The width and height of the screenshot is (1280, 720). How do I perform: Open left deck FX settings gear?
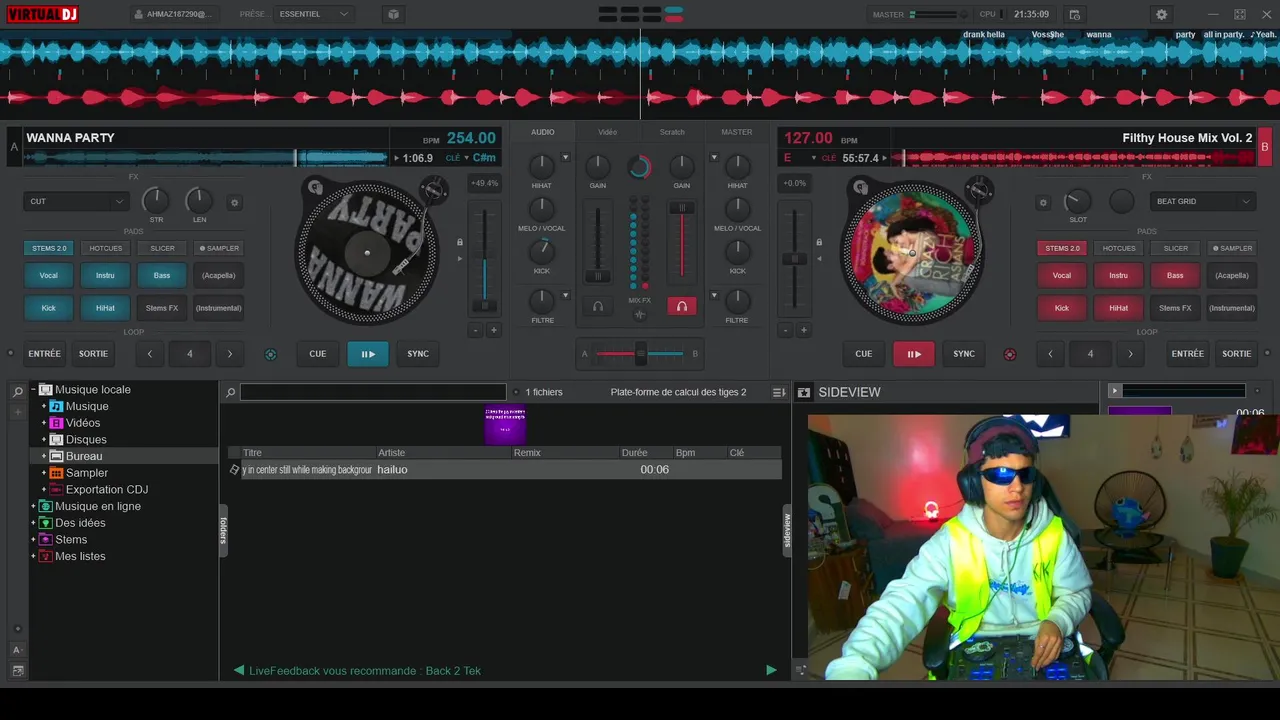pyautogui.click(x=235, y=202)
